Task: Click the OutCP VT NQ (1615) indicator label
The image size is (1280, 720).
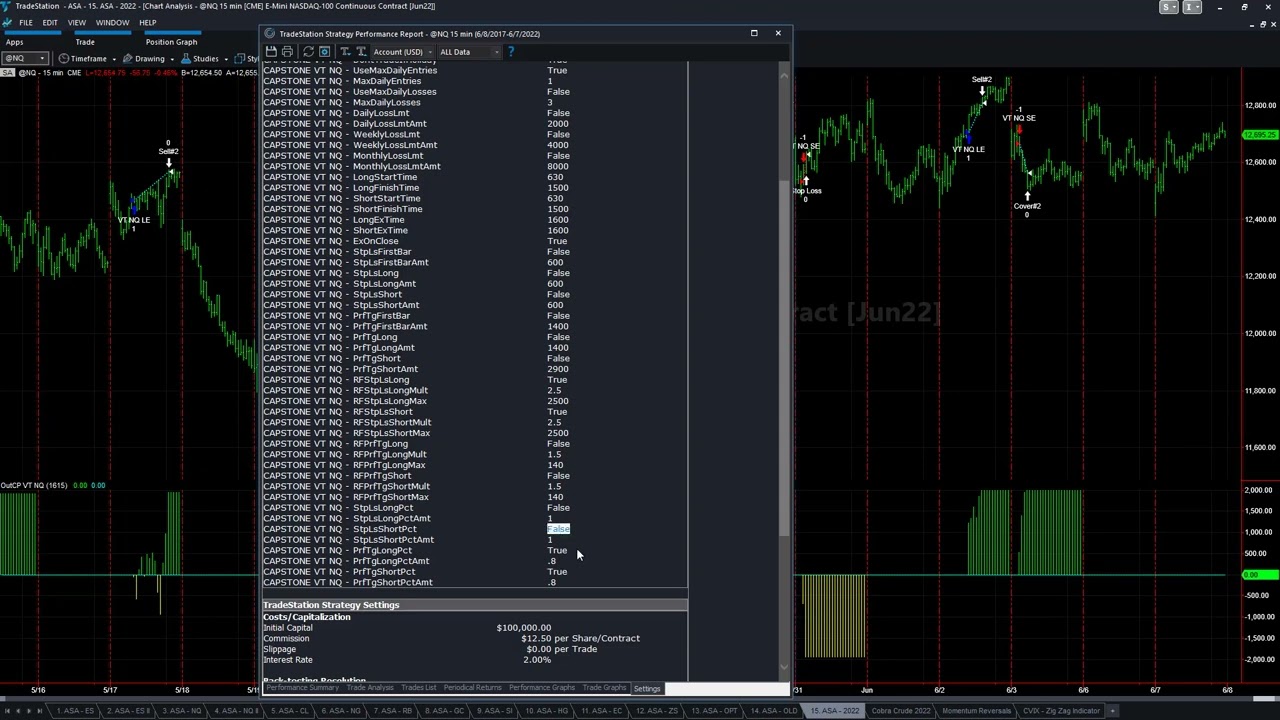Action: coord(34,485)
